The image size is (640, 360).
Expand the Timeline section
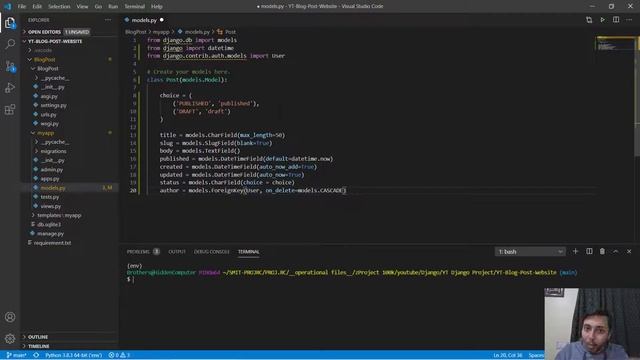38,346
